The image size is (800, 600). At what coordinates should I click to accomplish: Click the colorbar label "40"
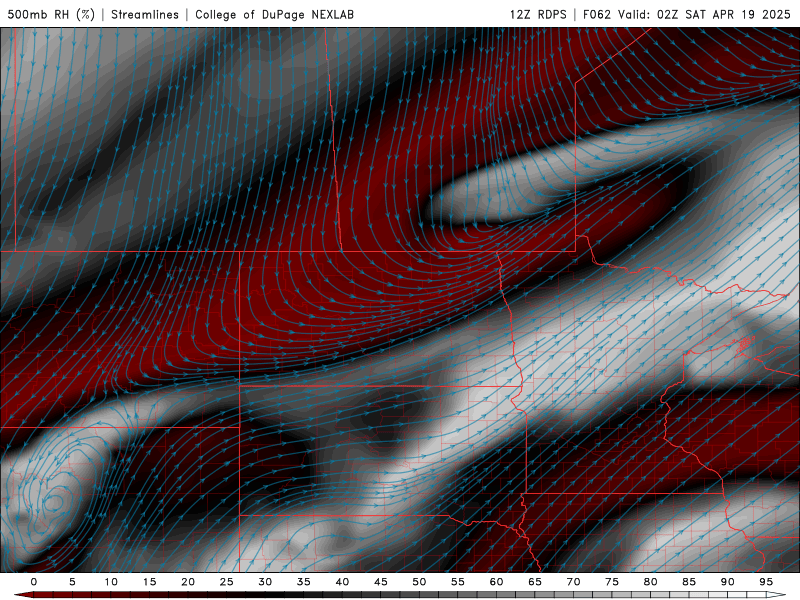click(x=342, y=582)
